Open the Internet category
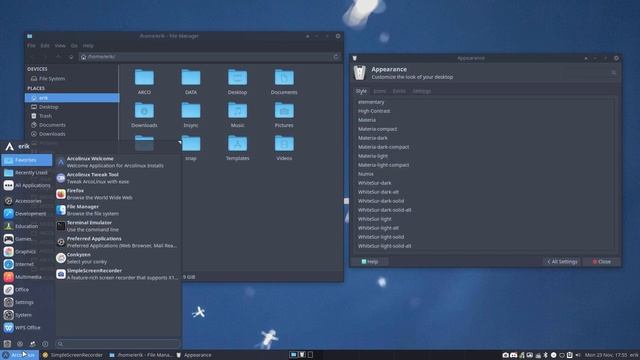The width and height of the screenshot is (640, 360). (27, 264)
